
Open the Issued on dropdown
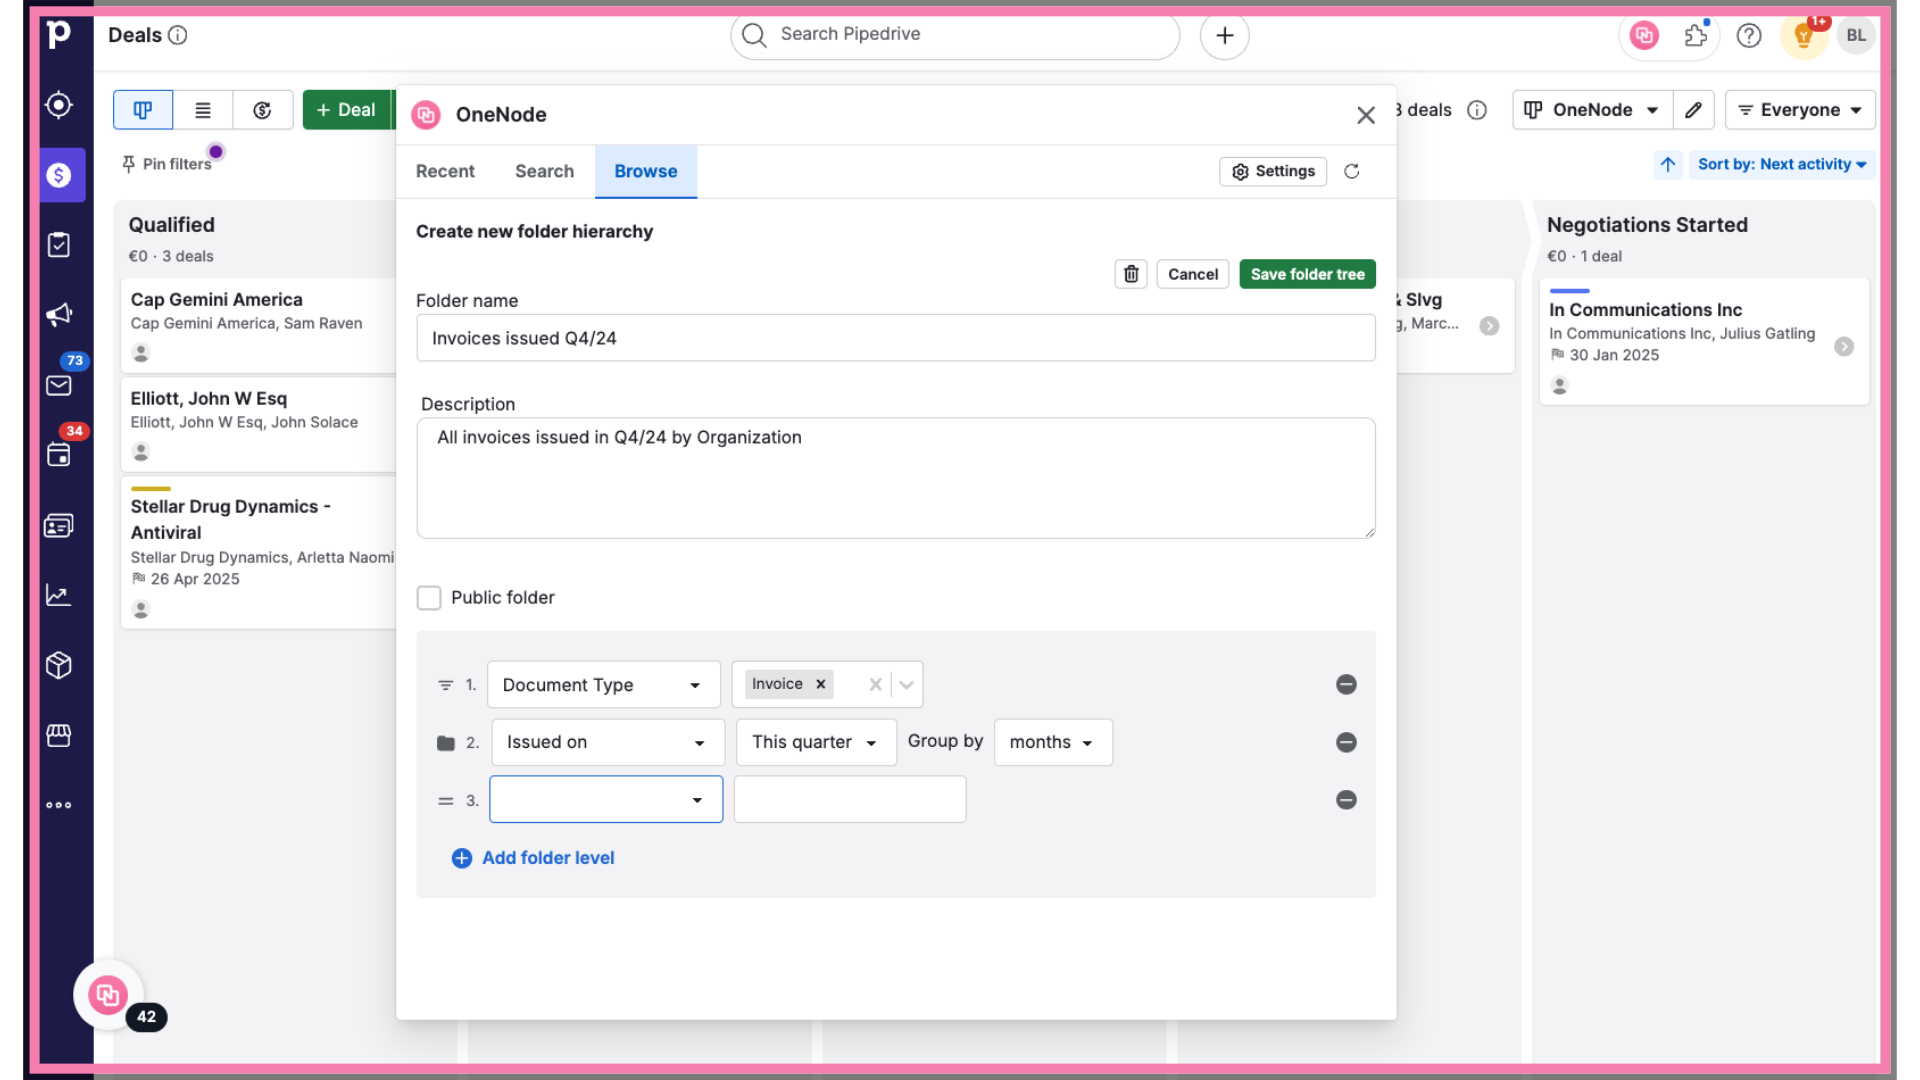608,742
